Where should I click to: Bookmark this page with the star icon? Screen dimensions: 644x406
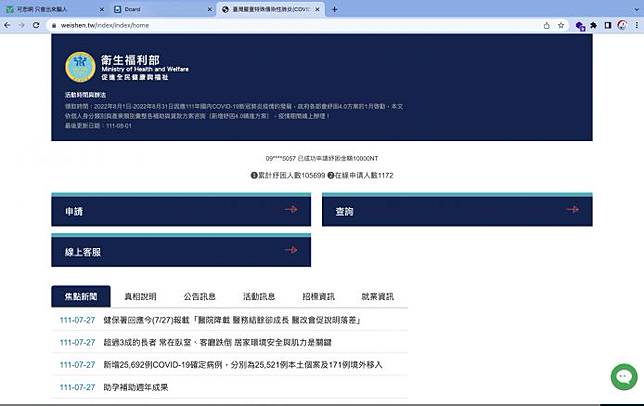tap(561, 25)
